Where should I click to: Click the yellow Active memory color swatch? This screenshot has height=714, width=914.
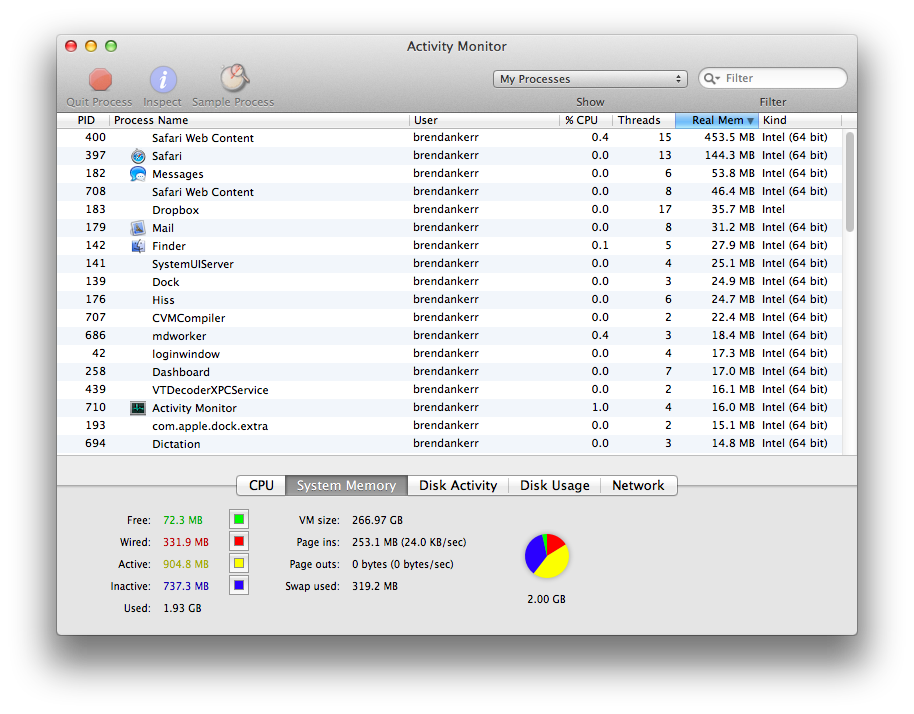coord(239,564)
